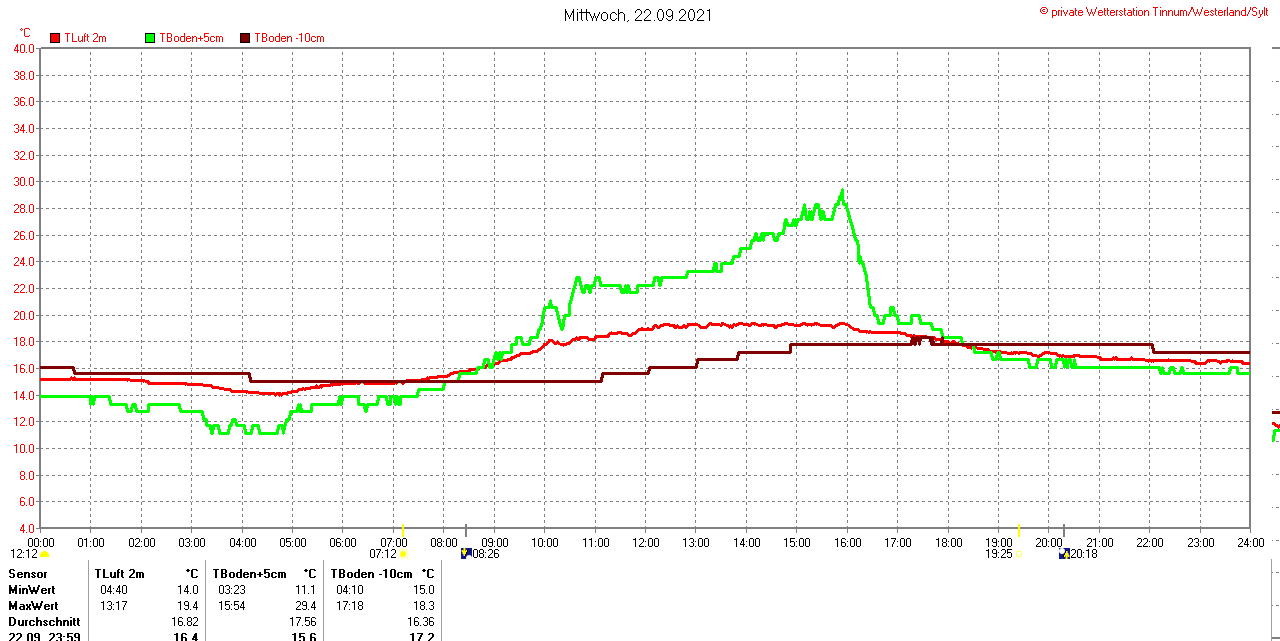Viewport: 1280px width, 641px height.
Task: Click the sunset icon at 19:25
Action: click(1018, 554)
